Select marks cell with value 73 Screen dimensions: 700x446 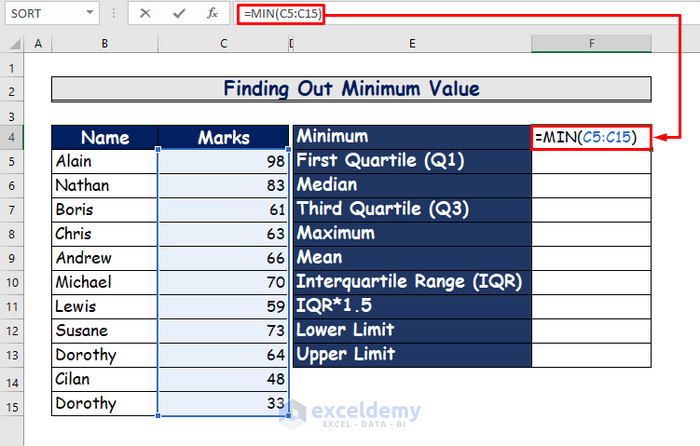(x=224, y=331)
